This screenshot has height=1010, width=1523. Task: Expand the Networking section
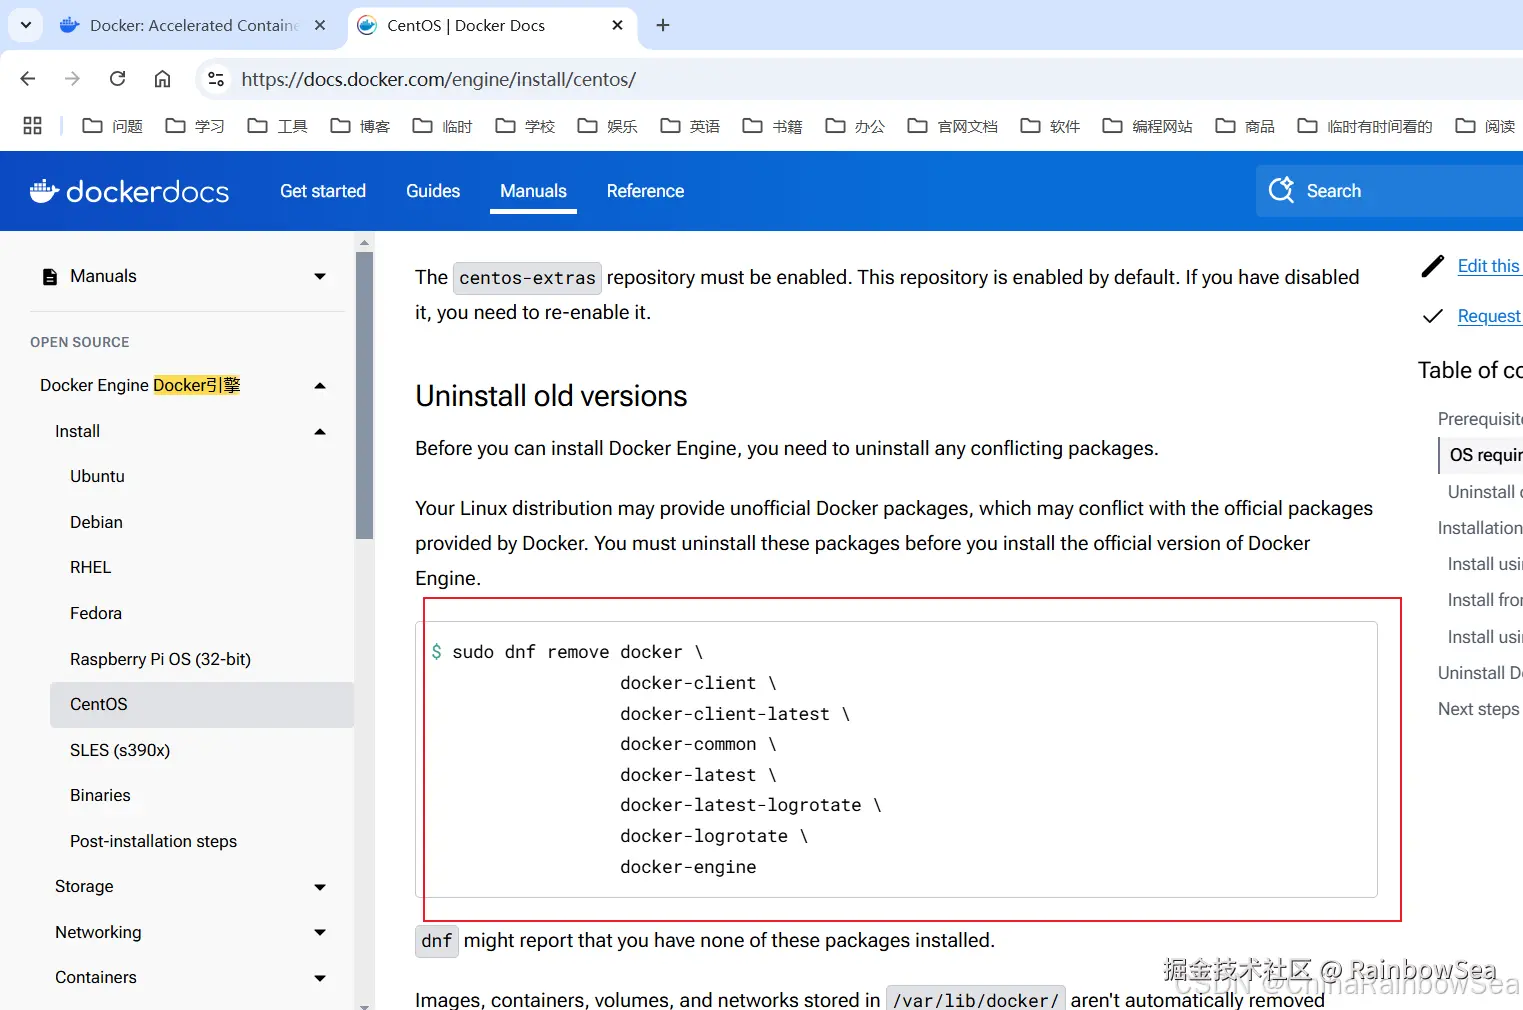[x=320, y=932]
